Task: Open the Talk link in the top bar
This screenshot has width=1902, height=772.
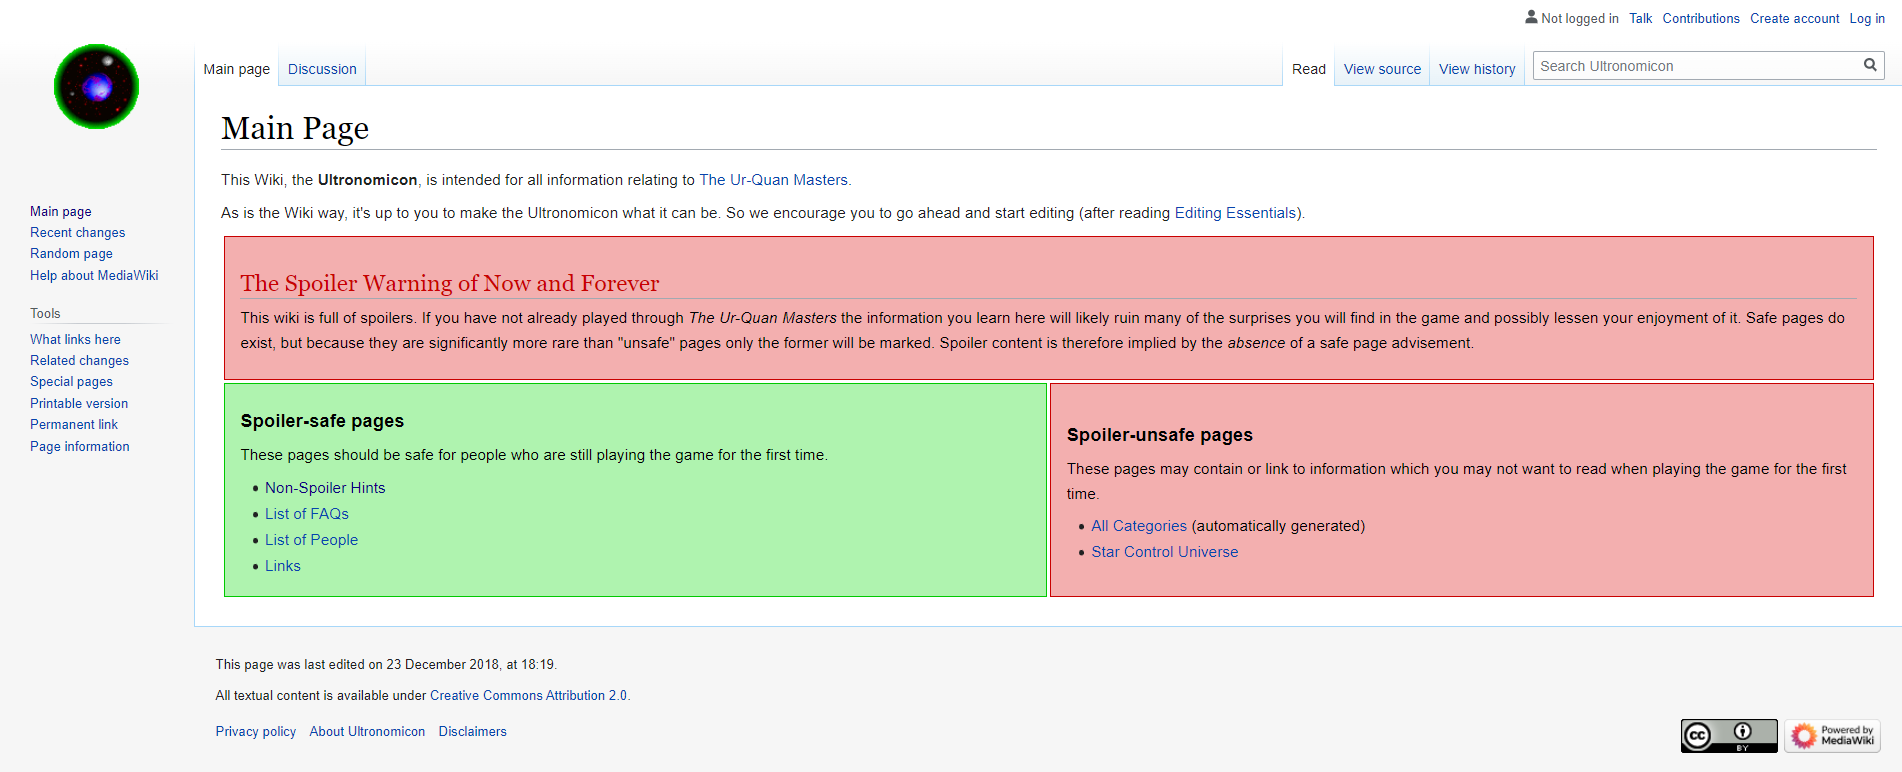Action: 1641,18
